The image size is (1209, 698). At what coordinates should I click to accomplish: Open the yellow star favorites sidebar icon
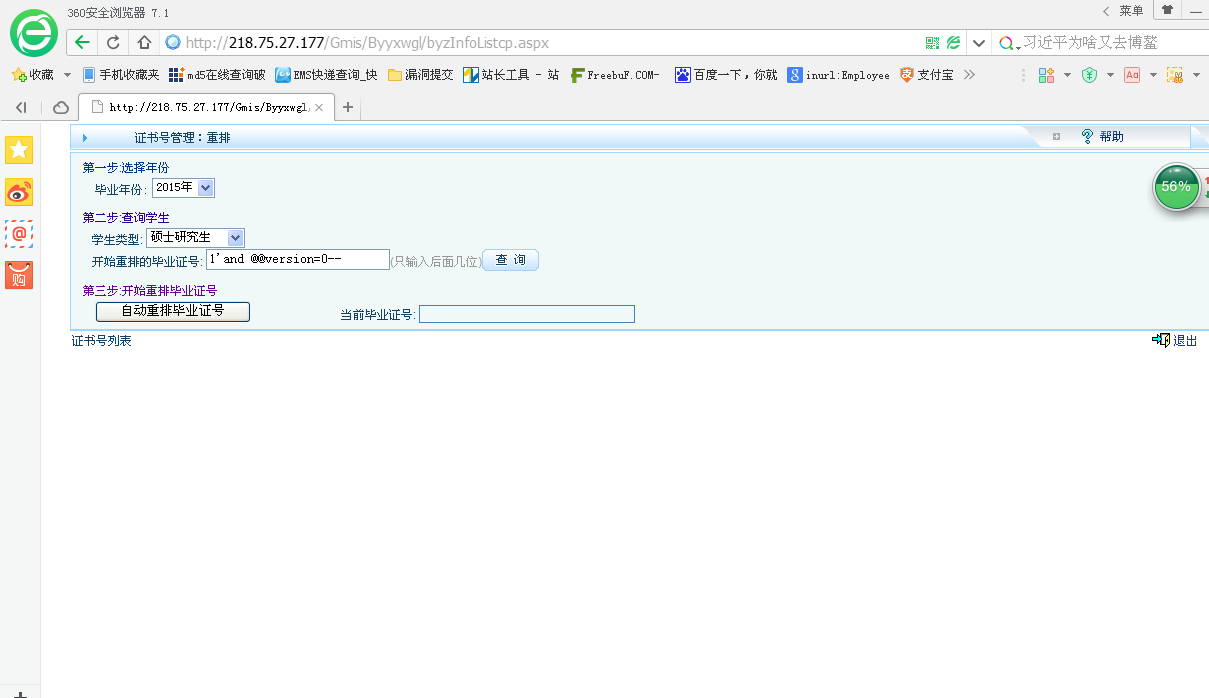[x=20, y=150]
